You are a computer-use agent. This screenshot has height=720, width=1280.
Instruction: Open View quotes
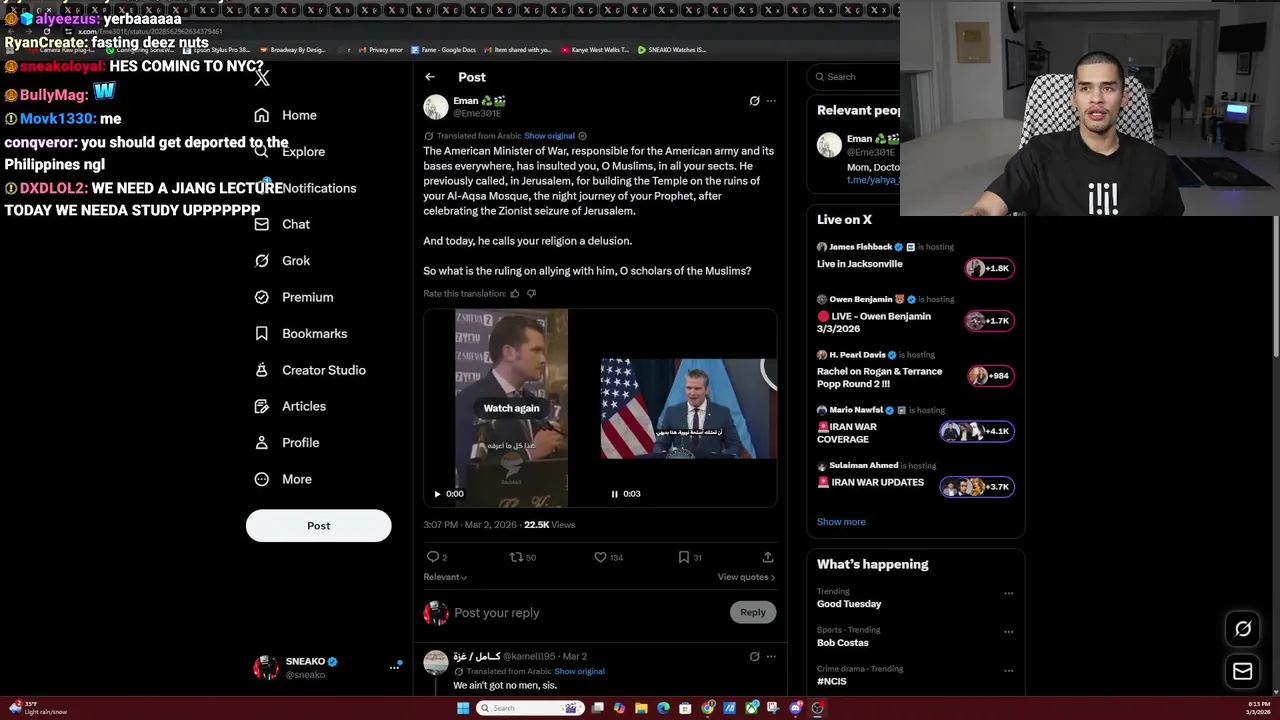click(746, 577)
